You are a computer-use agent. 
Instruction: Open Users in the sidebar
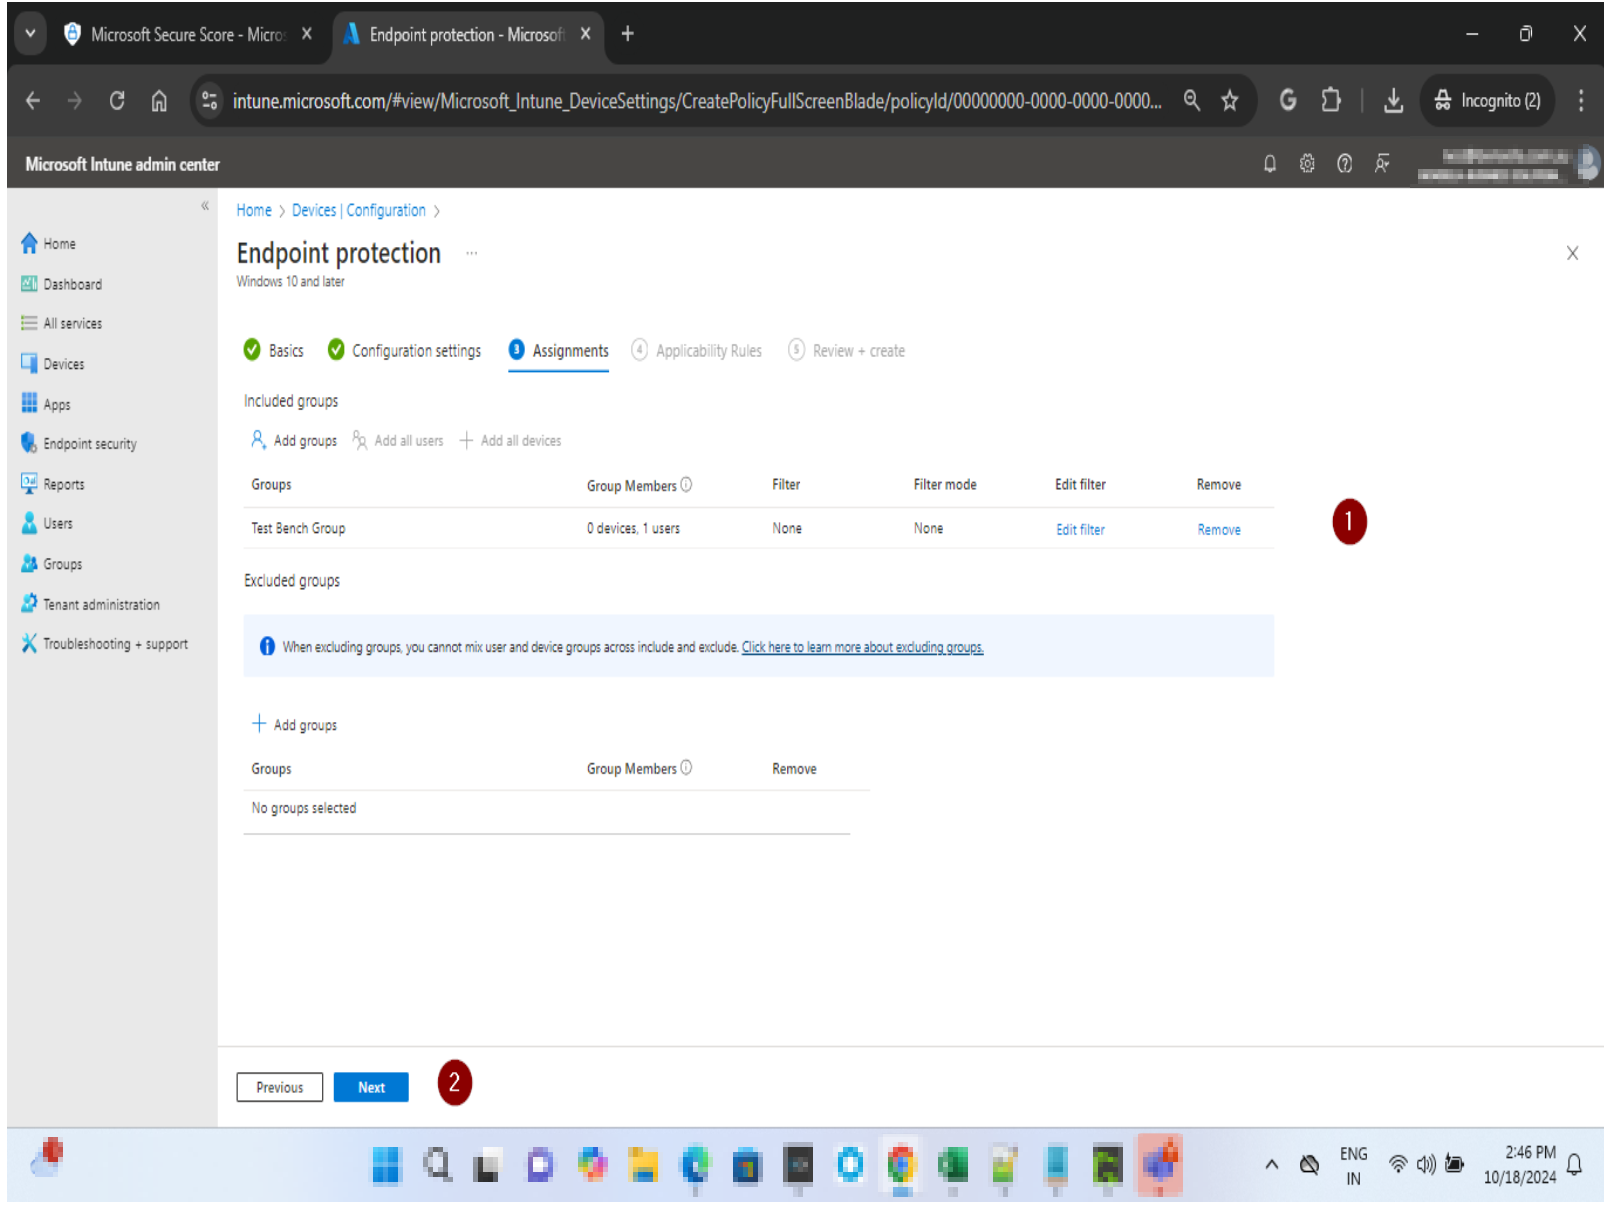pos(47,523)
